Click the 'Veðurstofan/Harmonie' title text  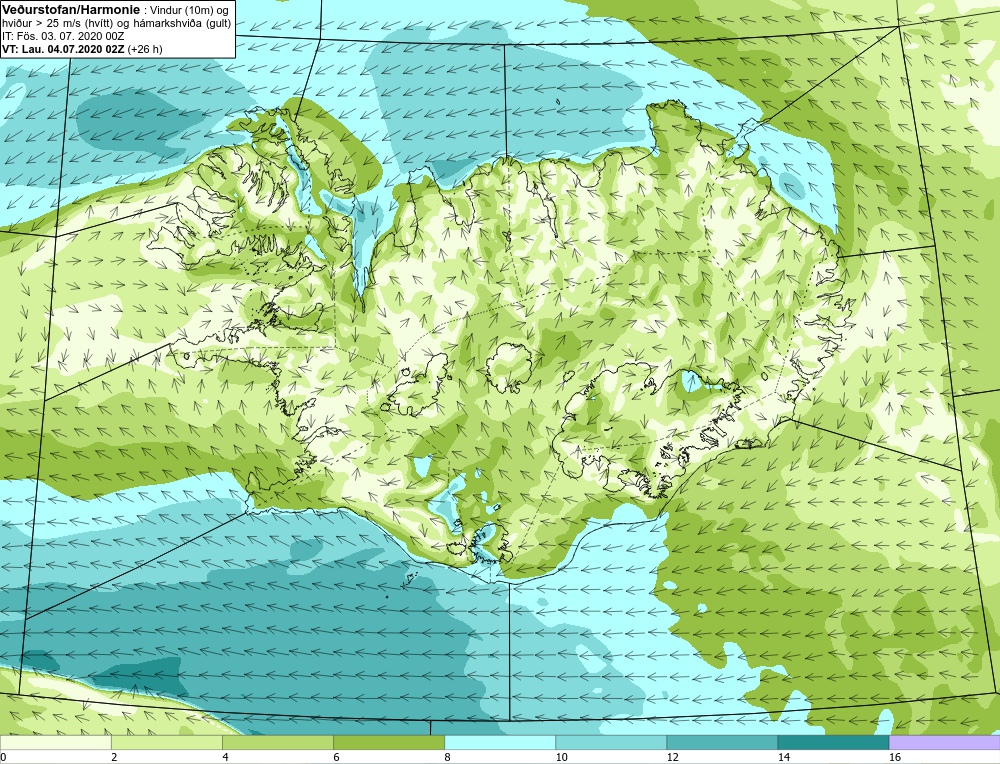point(69,10)
